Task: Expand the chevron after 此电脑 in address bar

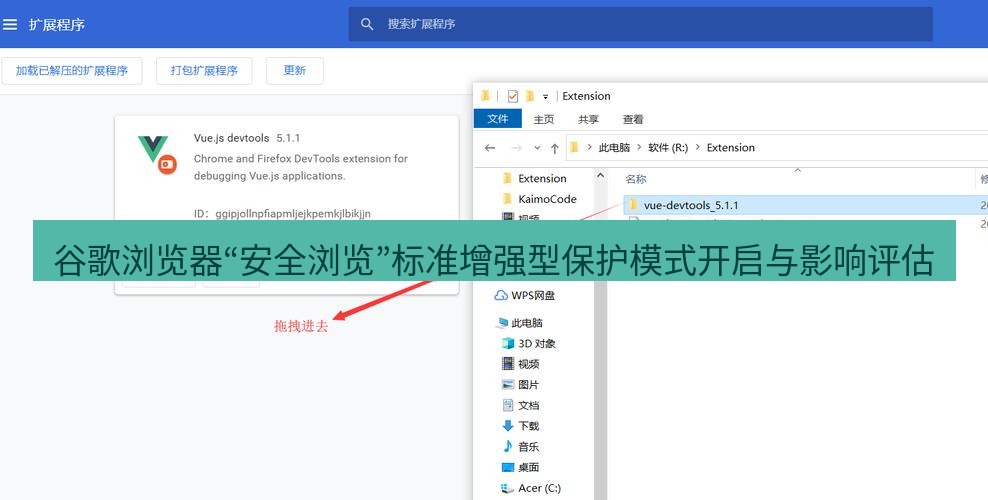Action: (639, 147)
